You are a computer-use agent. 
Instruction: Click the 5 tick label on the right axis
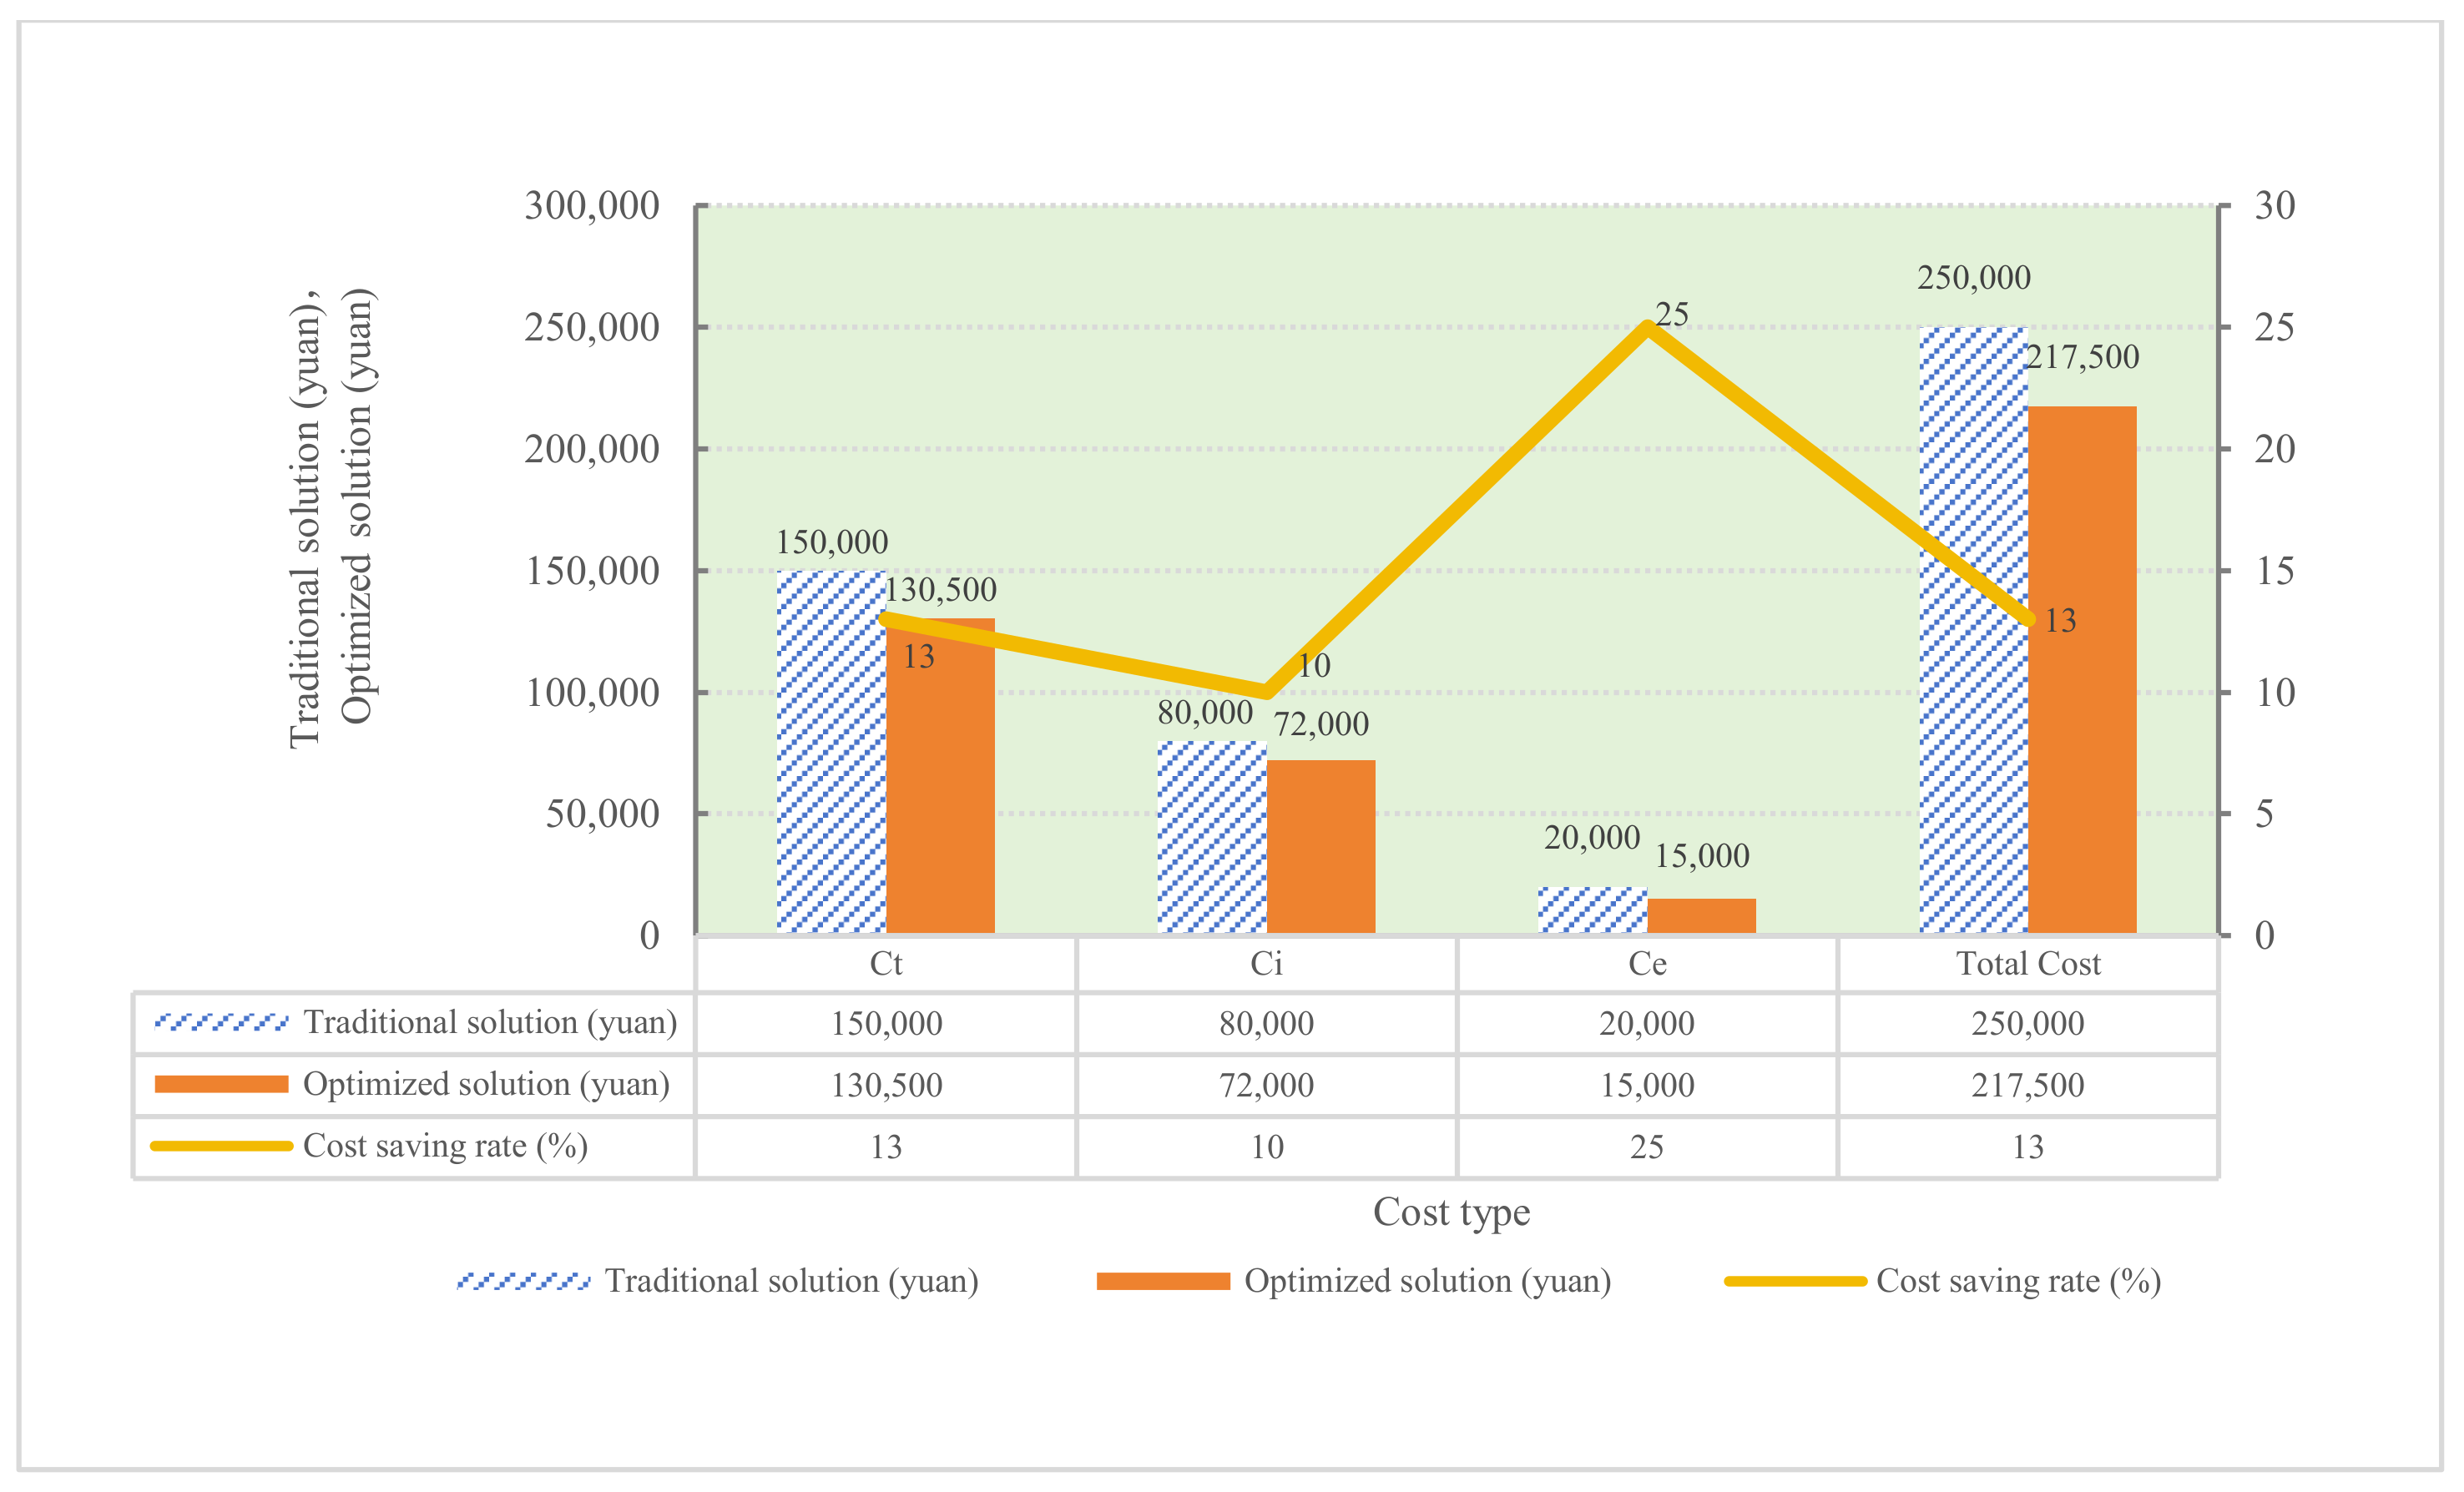[2264, 814]
